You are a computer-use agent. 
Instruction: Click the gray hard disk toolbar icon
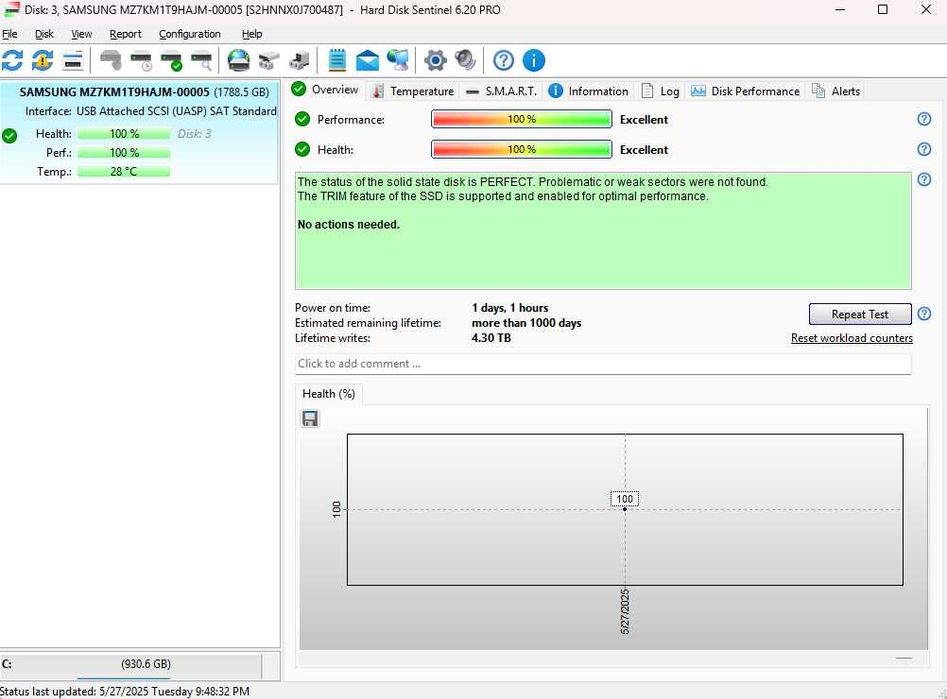pyautogui.click(x=111, y=60)
